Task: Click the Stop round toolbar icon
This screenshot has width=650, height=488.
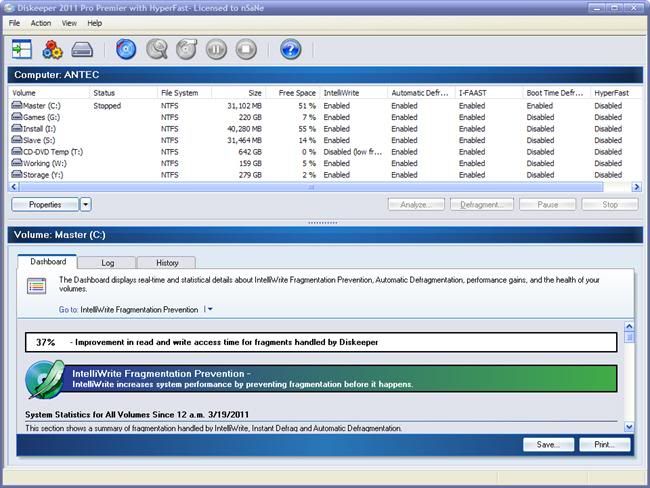Action: coord(246,49)
